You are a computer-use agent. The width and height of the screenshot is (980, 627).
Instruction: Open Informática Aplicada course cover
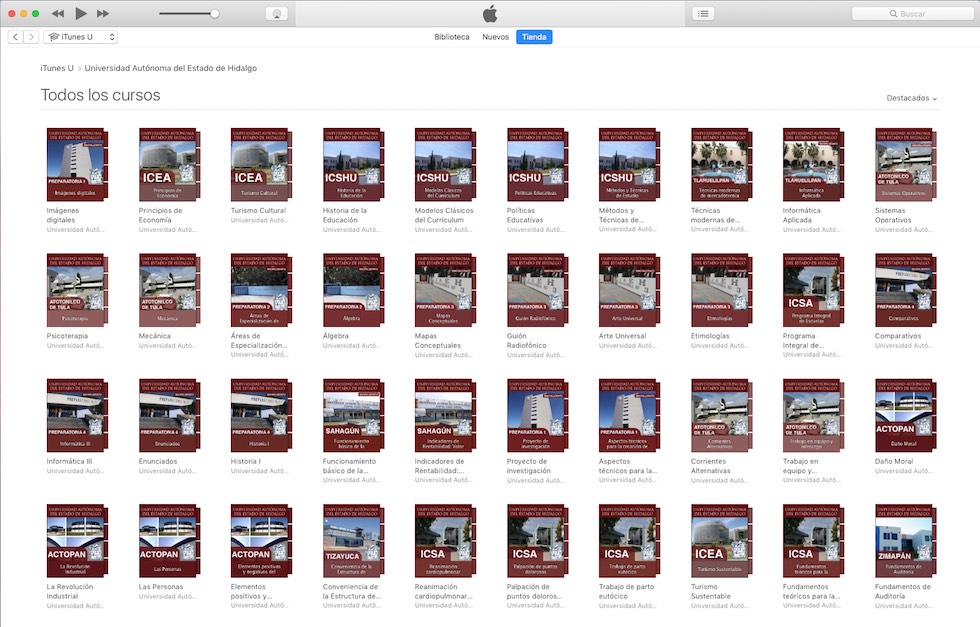click(813, 164)
